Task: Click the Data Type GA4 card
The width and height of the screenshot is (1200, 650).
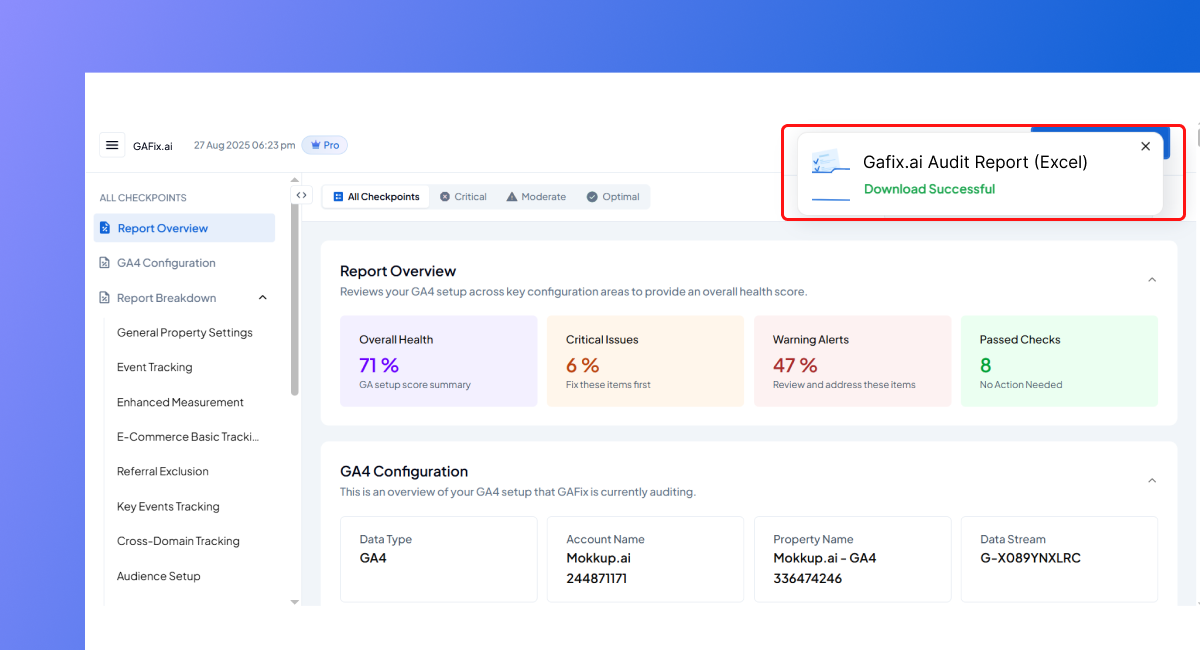Action: pyautogui.click(x=438, y=559)
